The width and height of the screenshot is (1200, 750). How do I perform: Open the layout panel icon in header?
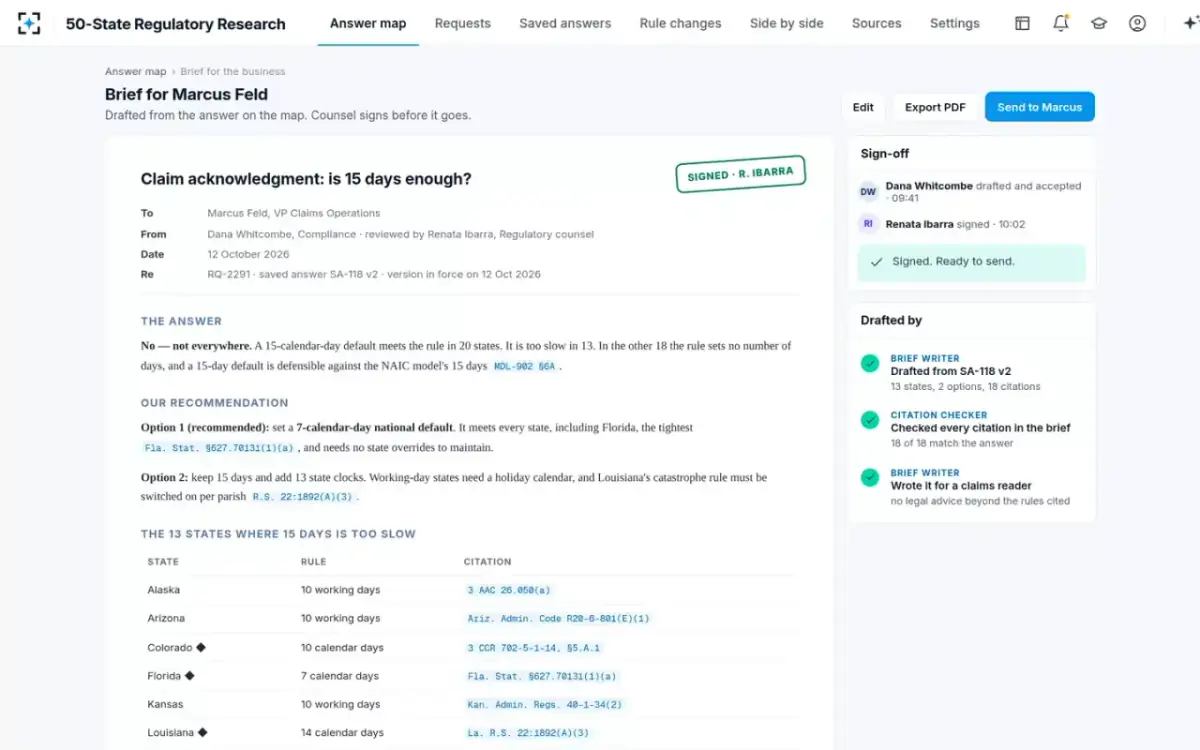(x=1022, y=23)
